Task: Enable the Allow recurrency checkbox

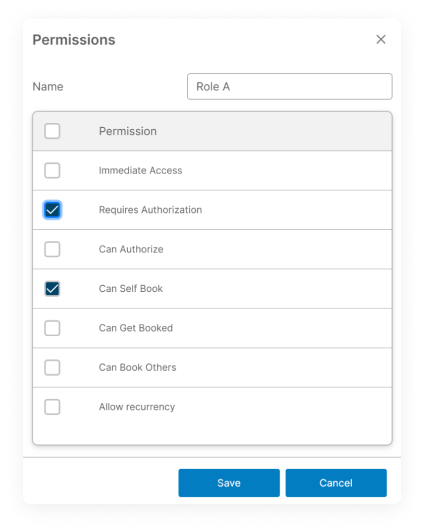Action: coord(52,407)
